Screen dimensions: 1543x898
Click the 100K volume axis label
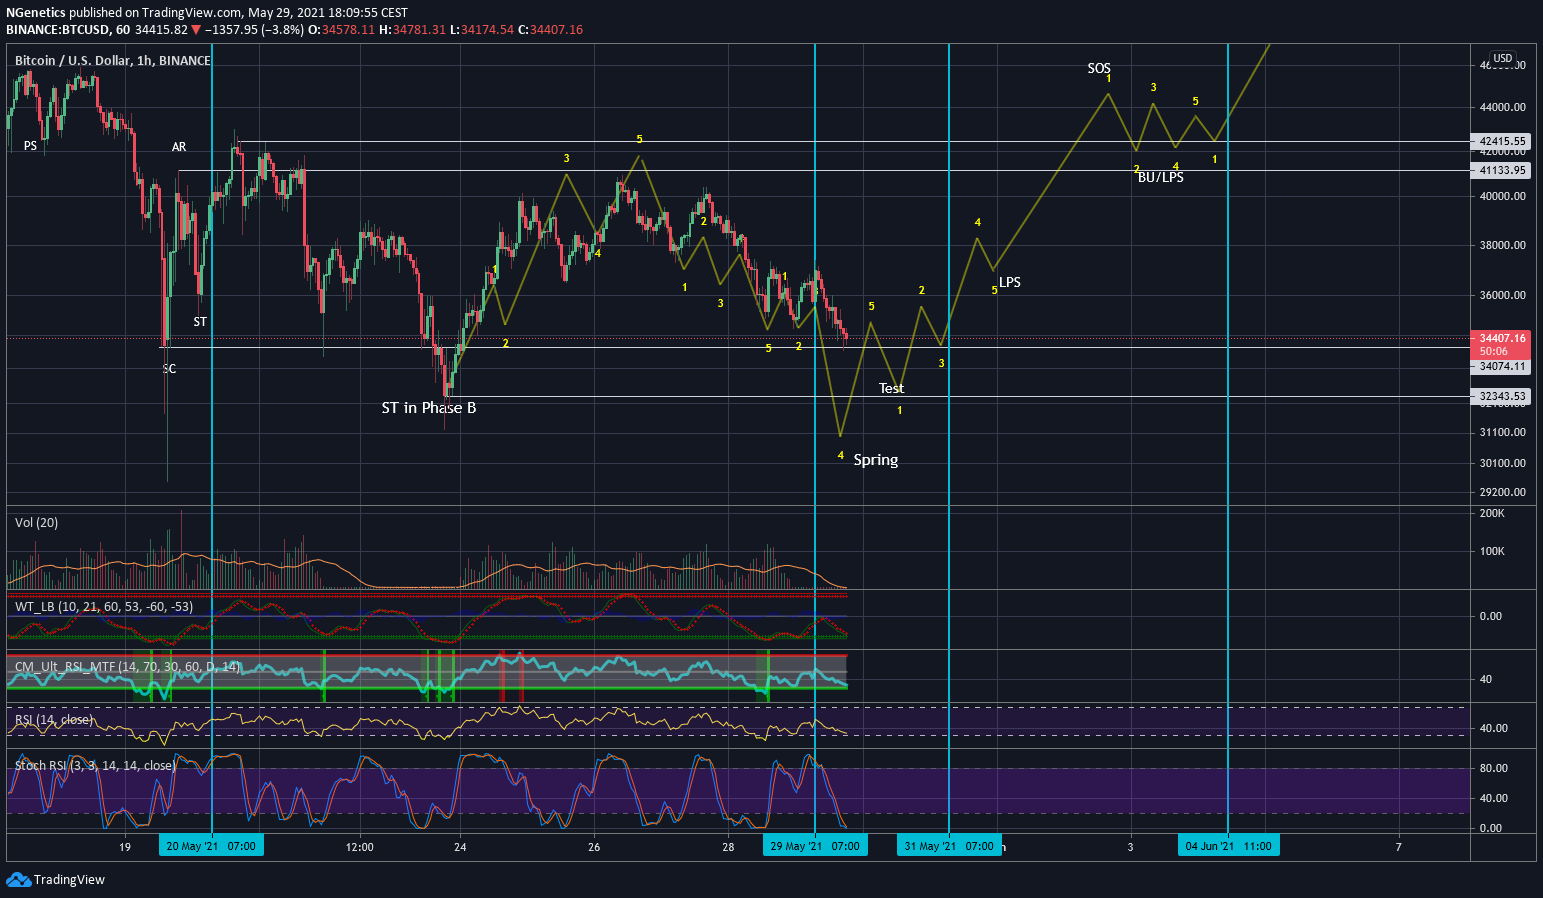click(x=1492, y=551)
